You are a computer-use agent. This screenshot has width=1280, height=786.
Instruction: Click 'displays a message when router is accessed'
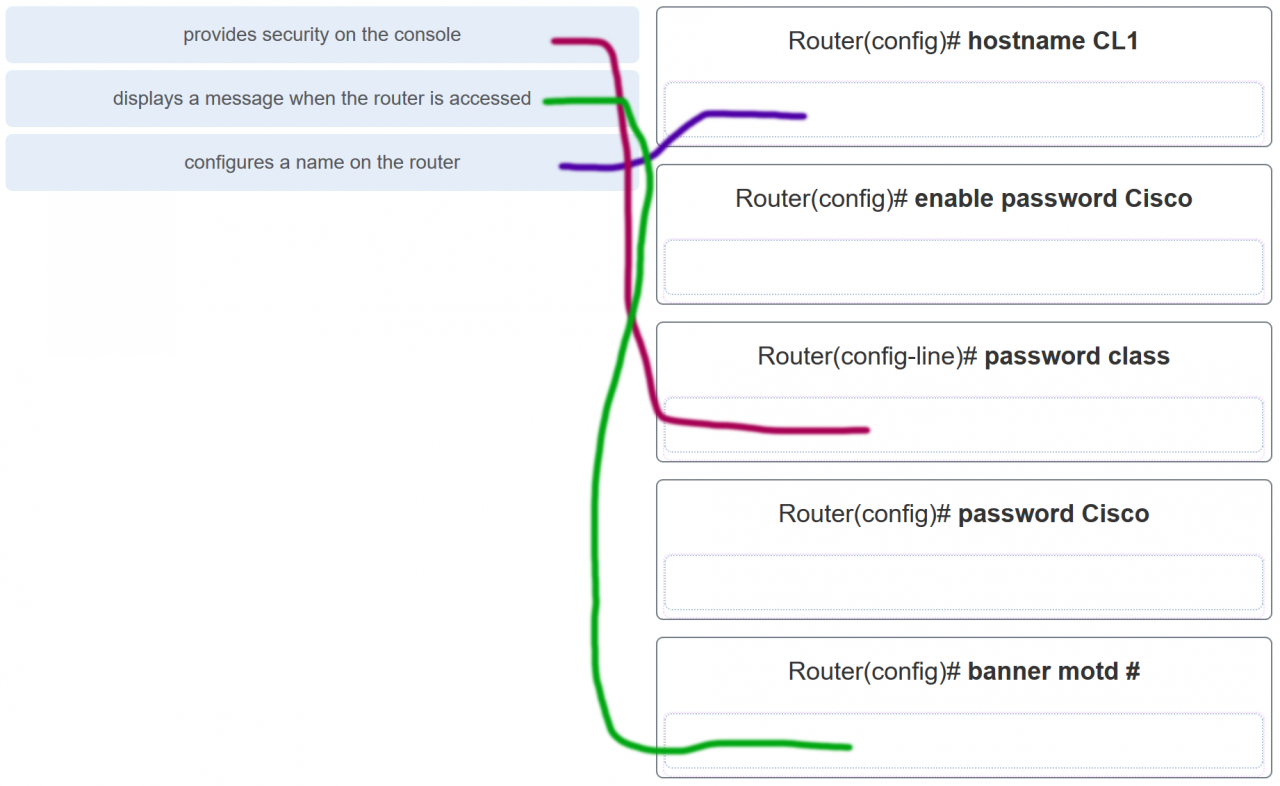321,99
